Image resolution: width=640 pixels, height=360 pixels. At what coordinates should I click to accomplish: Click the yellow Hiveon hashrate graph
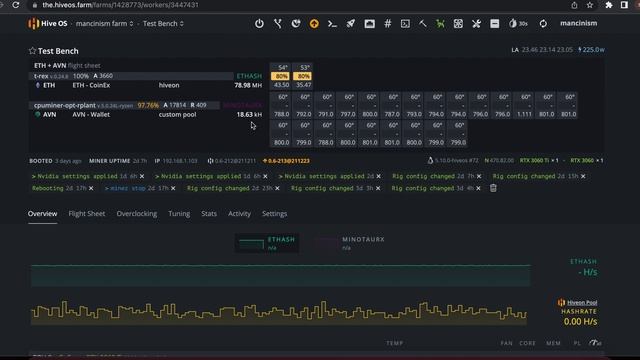tap(279, 313)
